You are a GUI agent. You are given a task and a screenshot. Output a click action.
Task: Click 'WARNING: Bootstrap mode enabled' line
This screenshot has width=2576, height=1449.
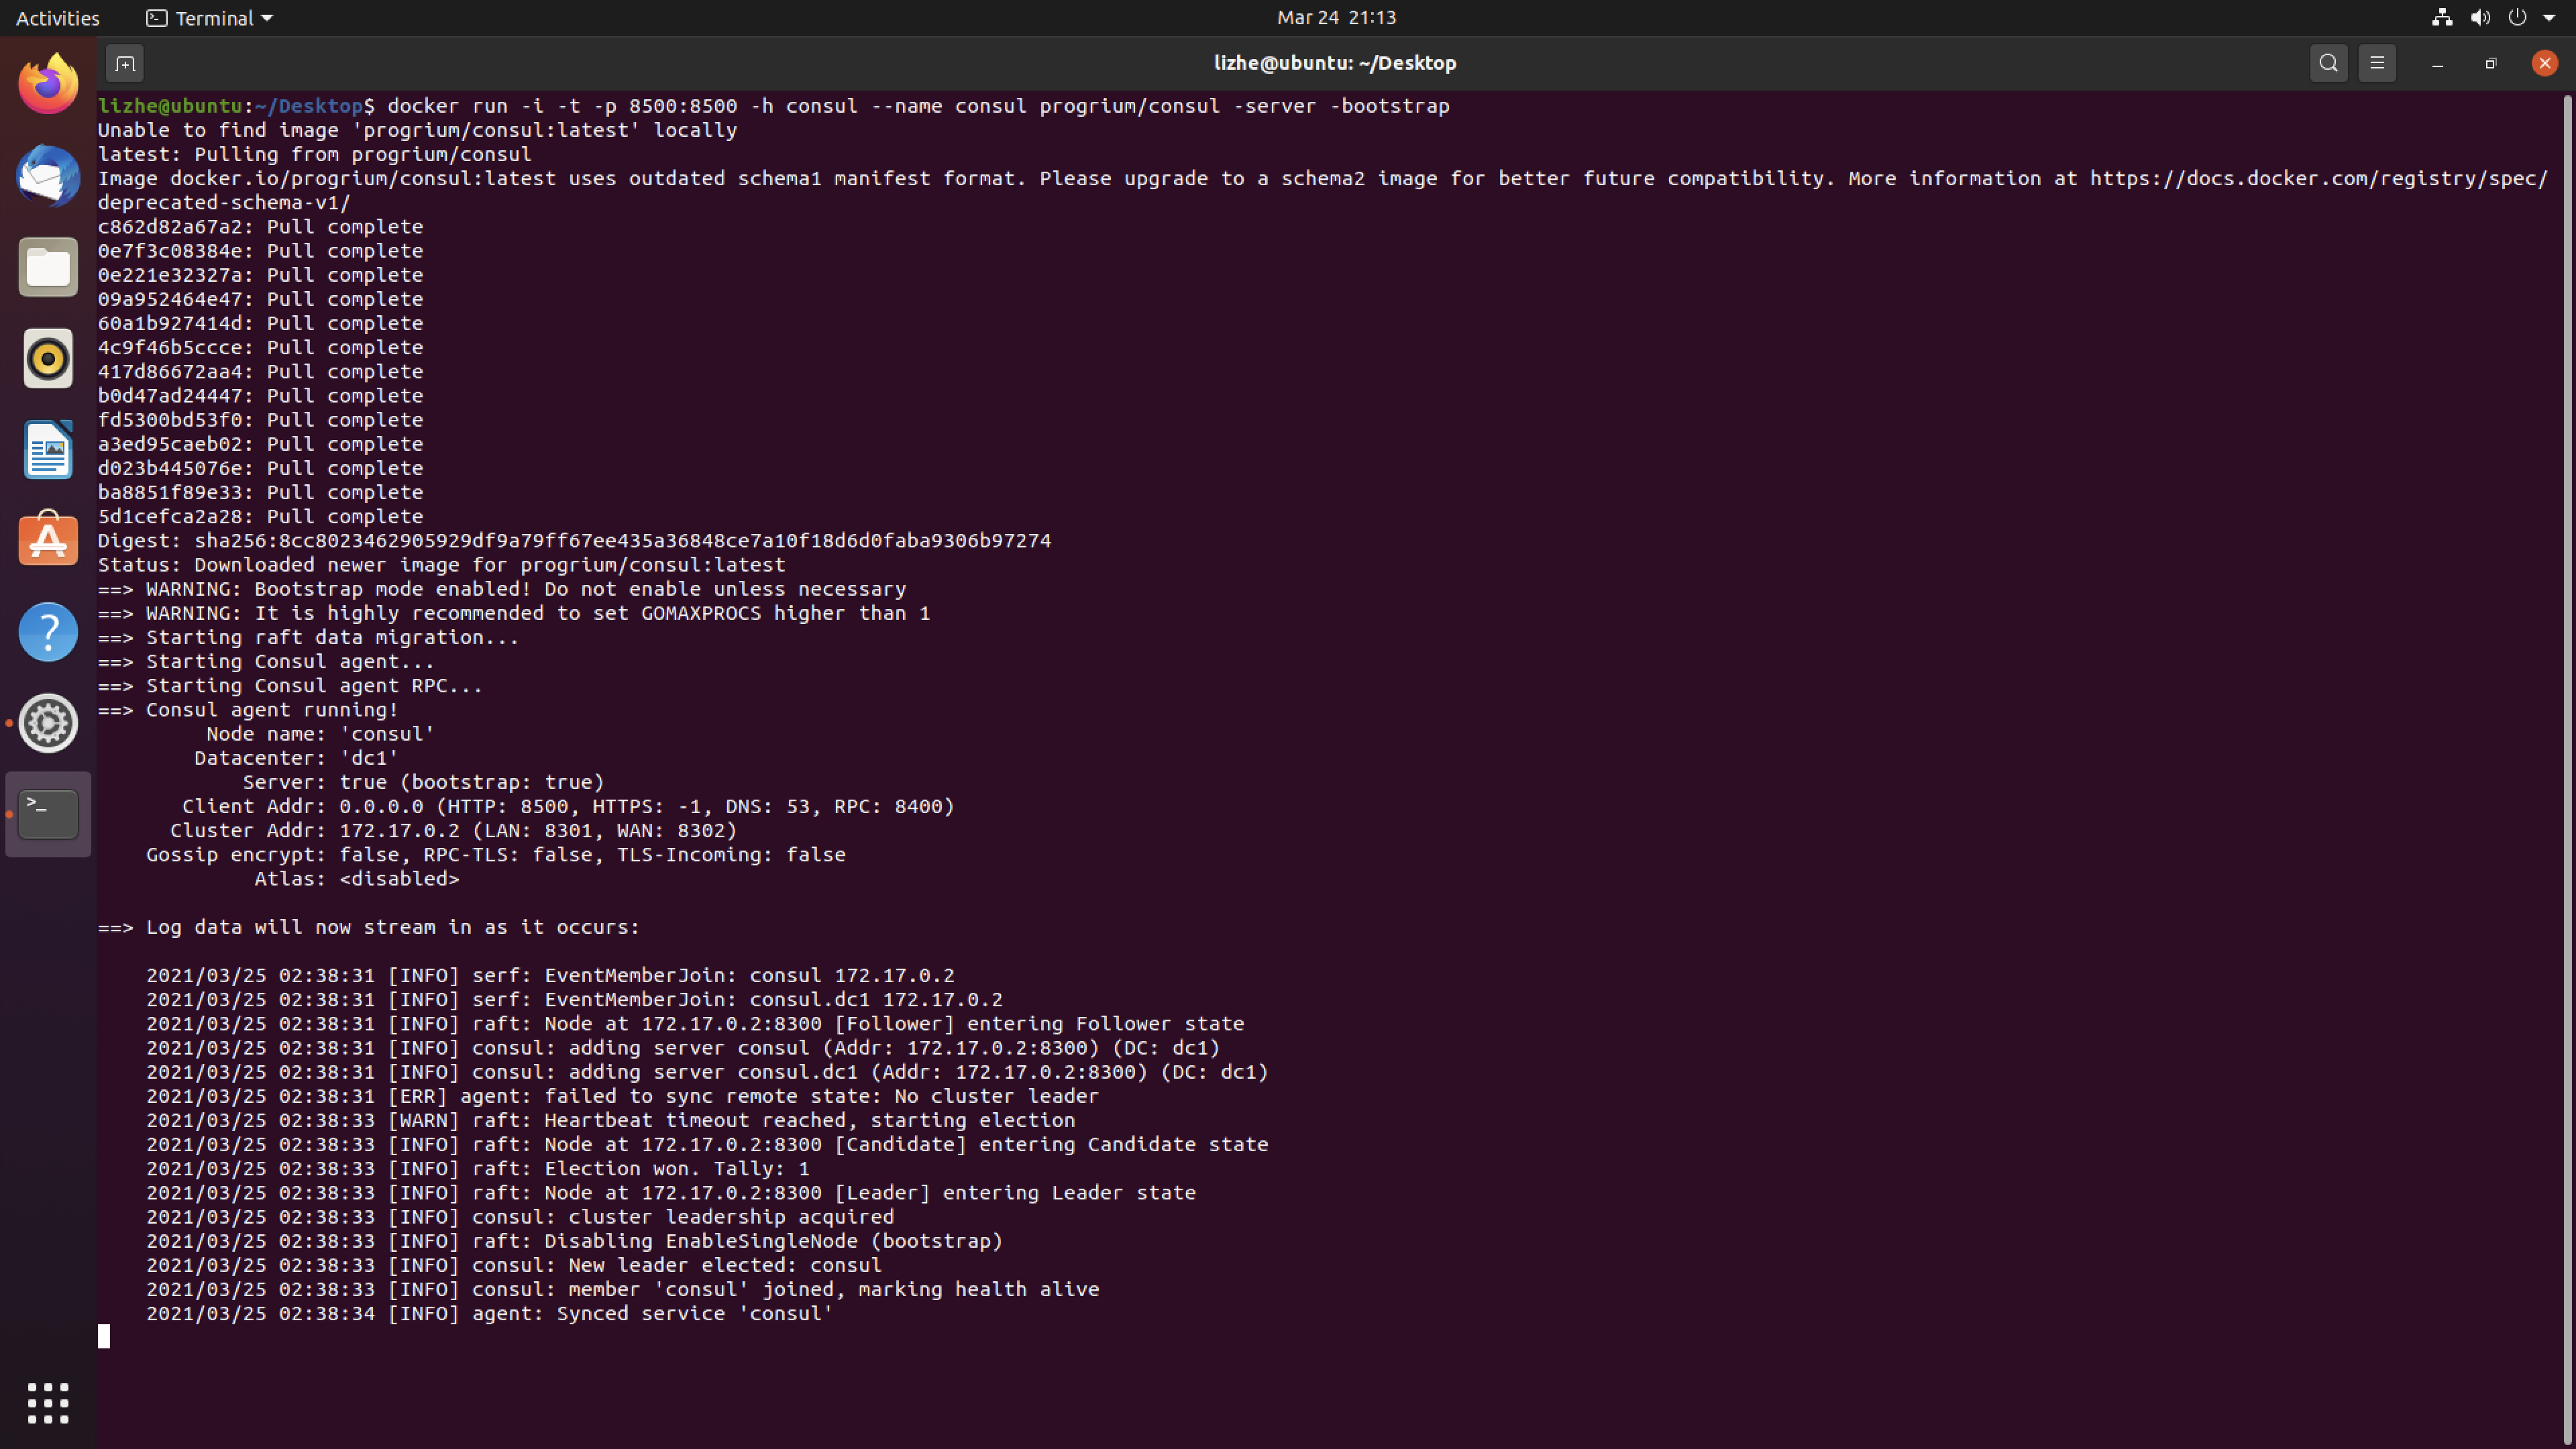[x=502, y=588]
